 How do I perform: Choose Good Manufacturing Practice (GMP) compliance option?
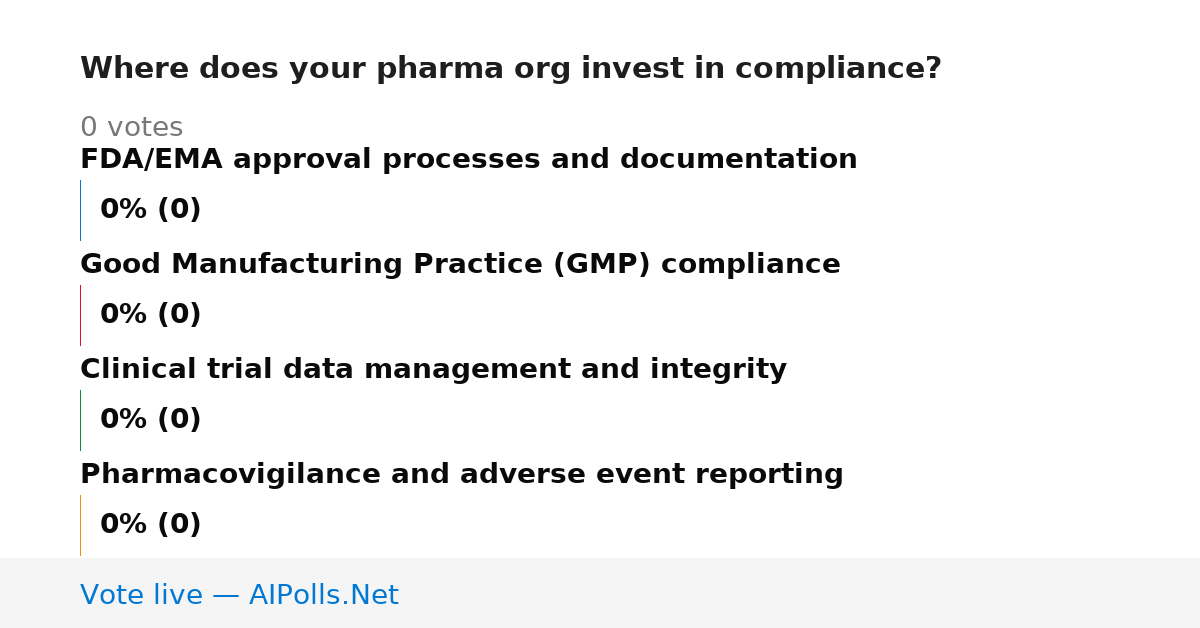460,265
